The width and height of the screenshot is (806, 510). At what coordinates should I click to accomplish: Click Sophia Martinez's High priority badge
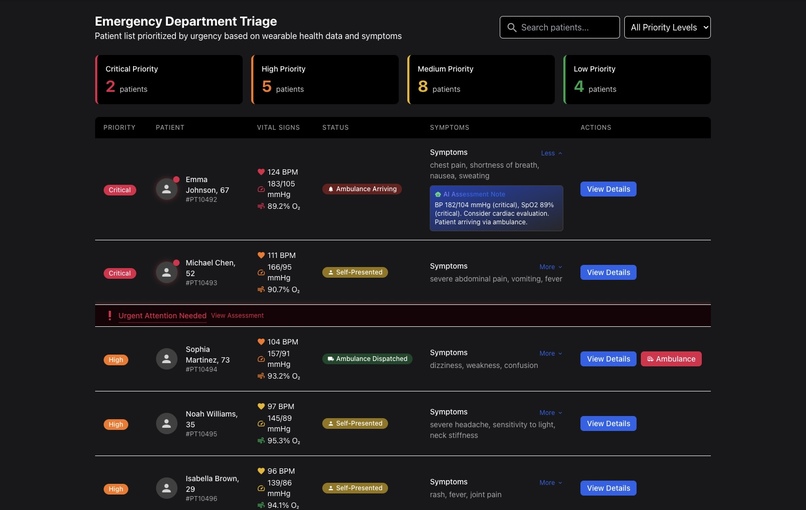pyautogui.click(x=116, y=360)
